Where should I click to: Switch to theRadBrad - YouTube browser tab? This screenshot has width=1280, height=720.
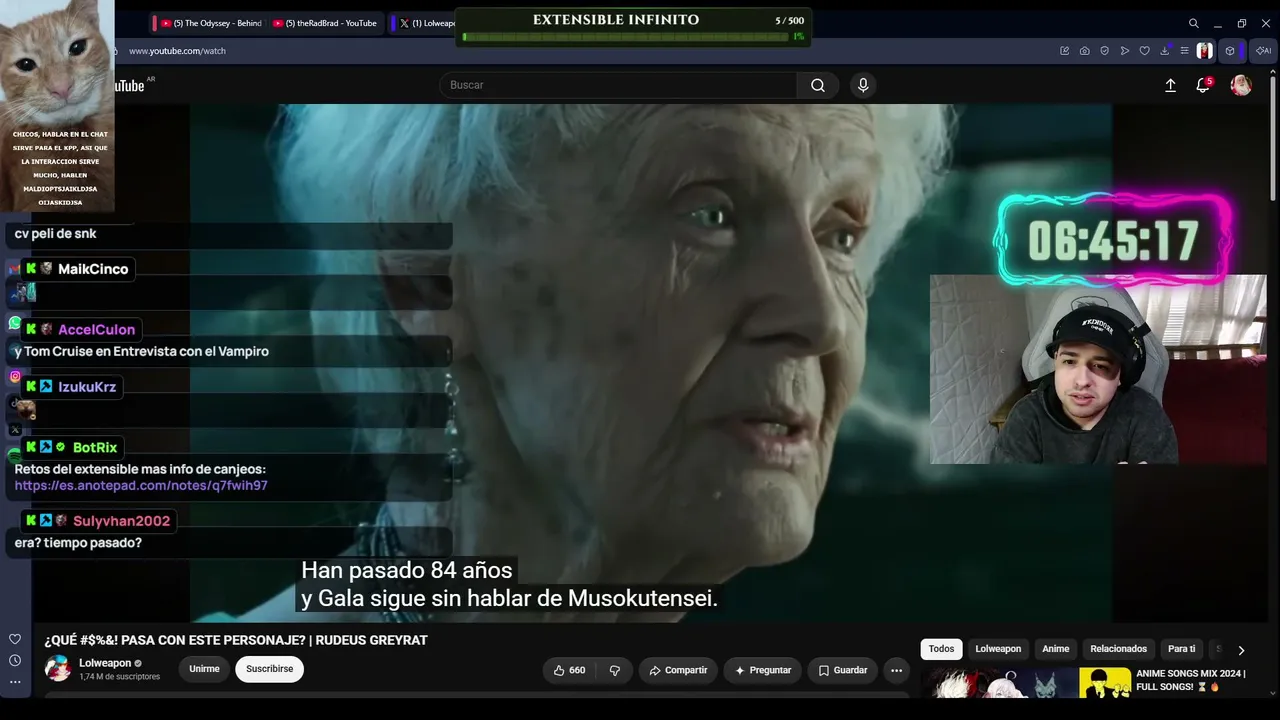pos(327,23)
